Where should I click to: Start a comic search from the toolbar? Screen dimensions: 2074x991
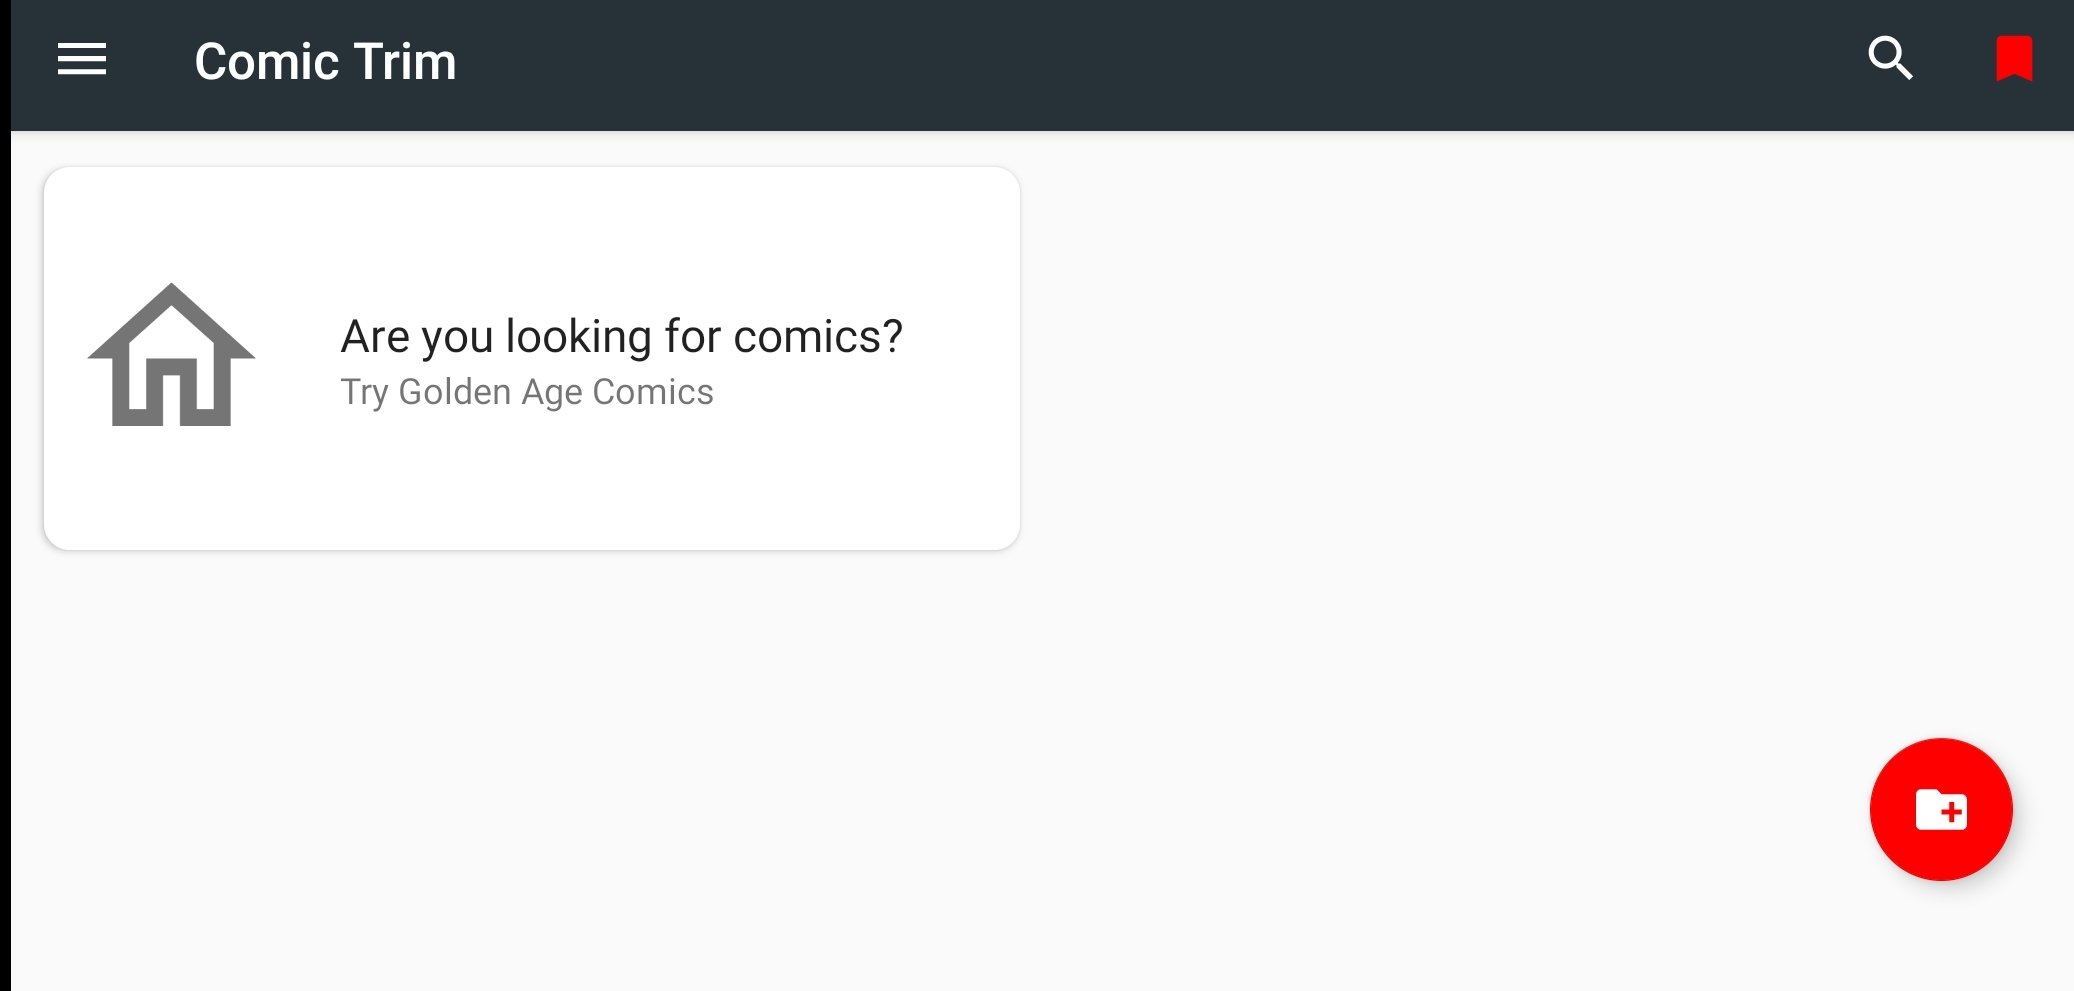pos(1890,59)
